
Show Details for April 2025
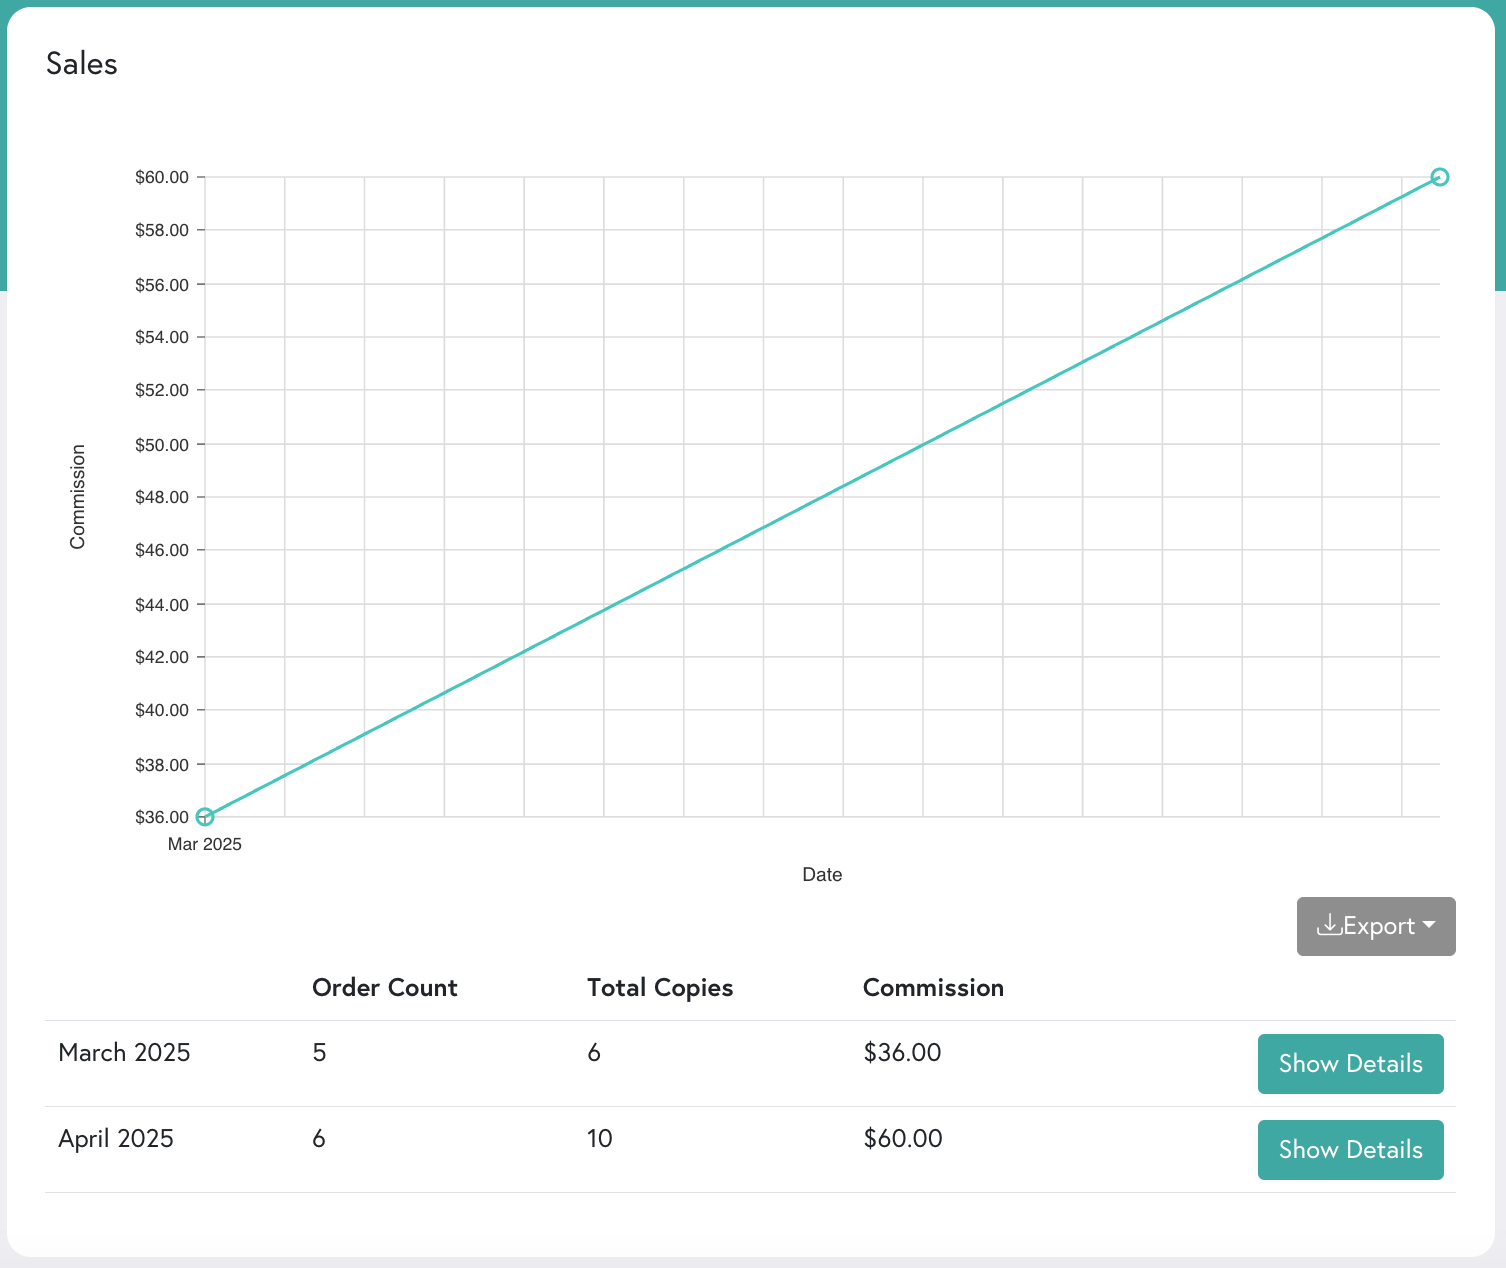(x=1350, y=1150)
